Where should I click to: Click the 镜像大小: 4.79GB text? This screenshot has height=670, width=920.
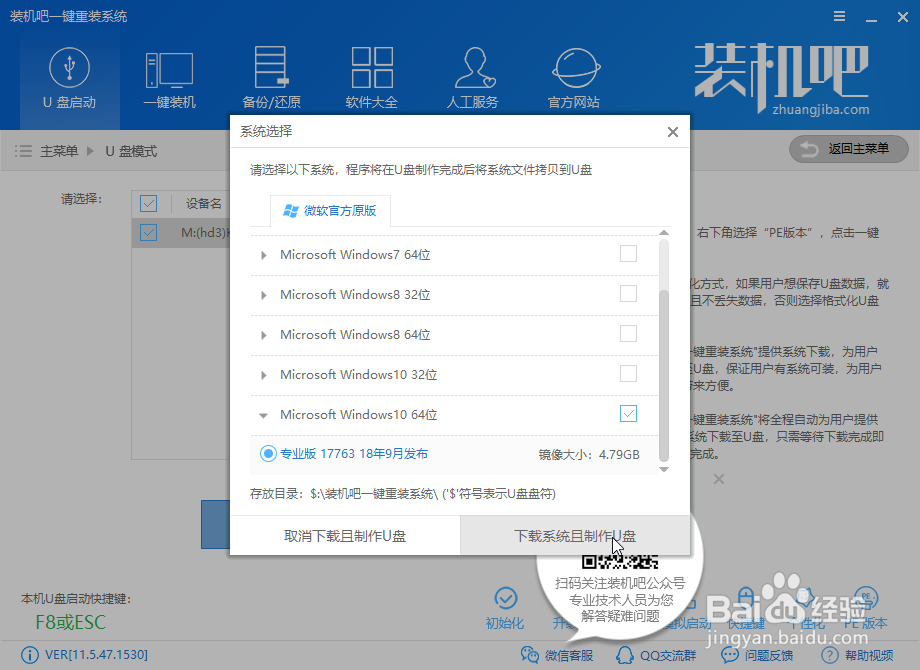click(589, 455)
